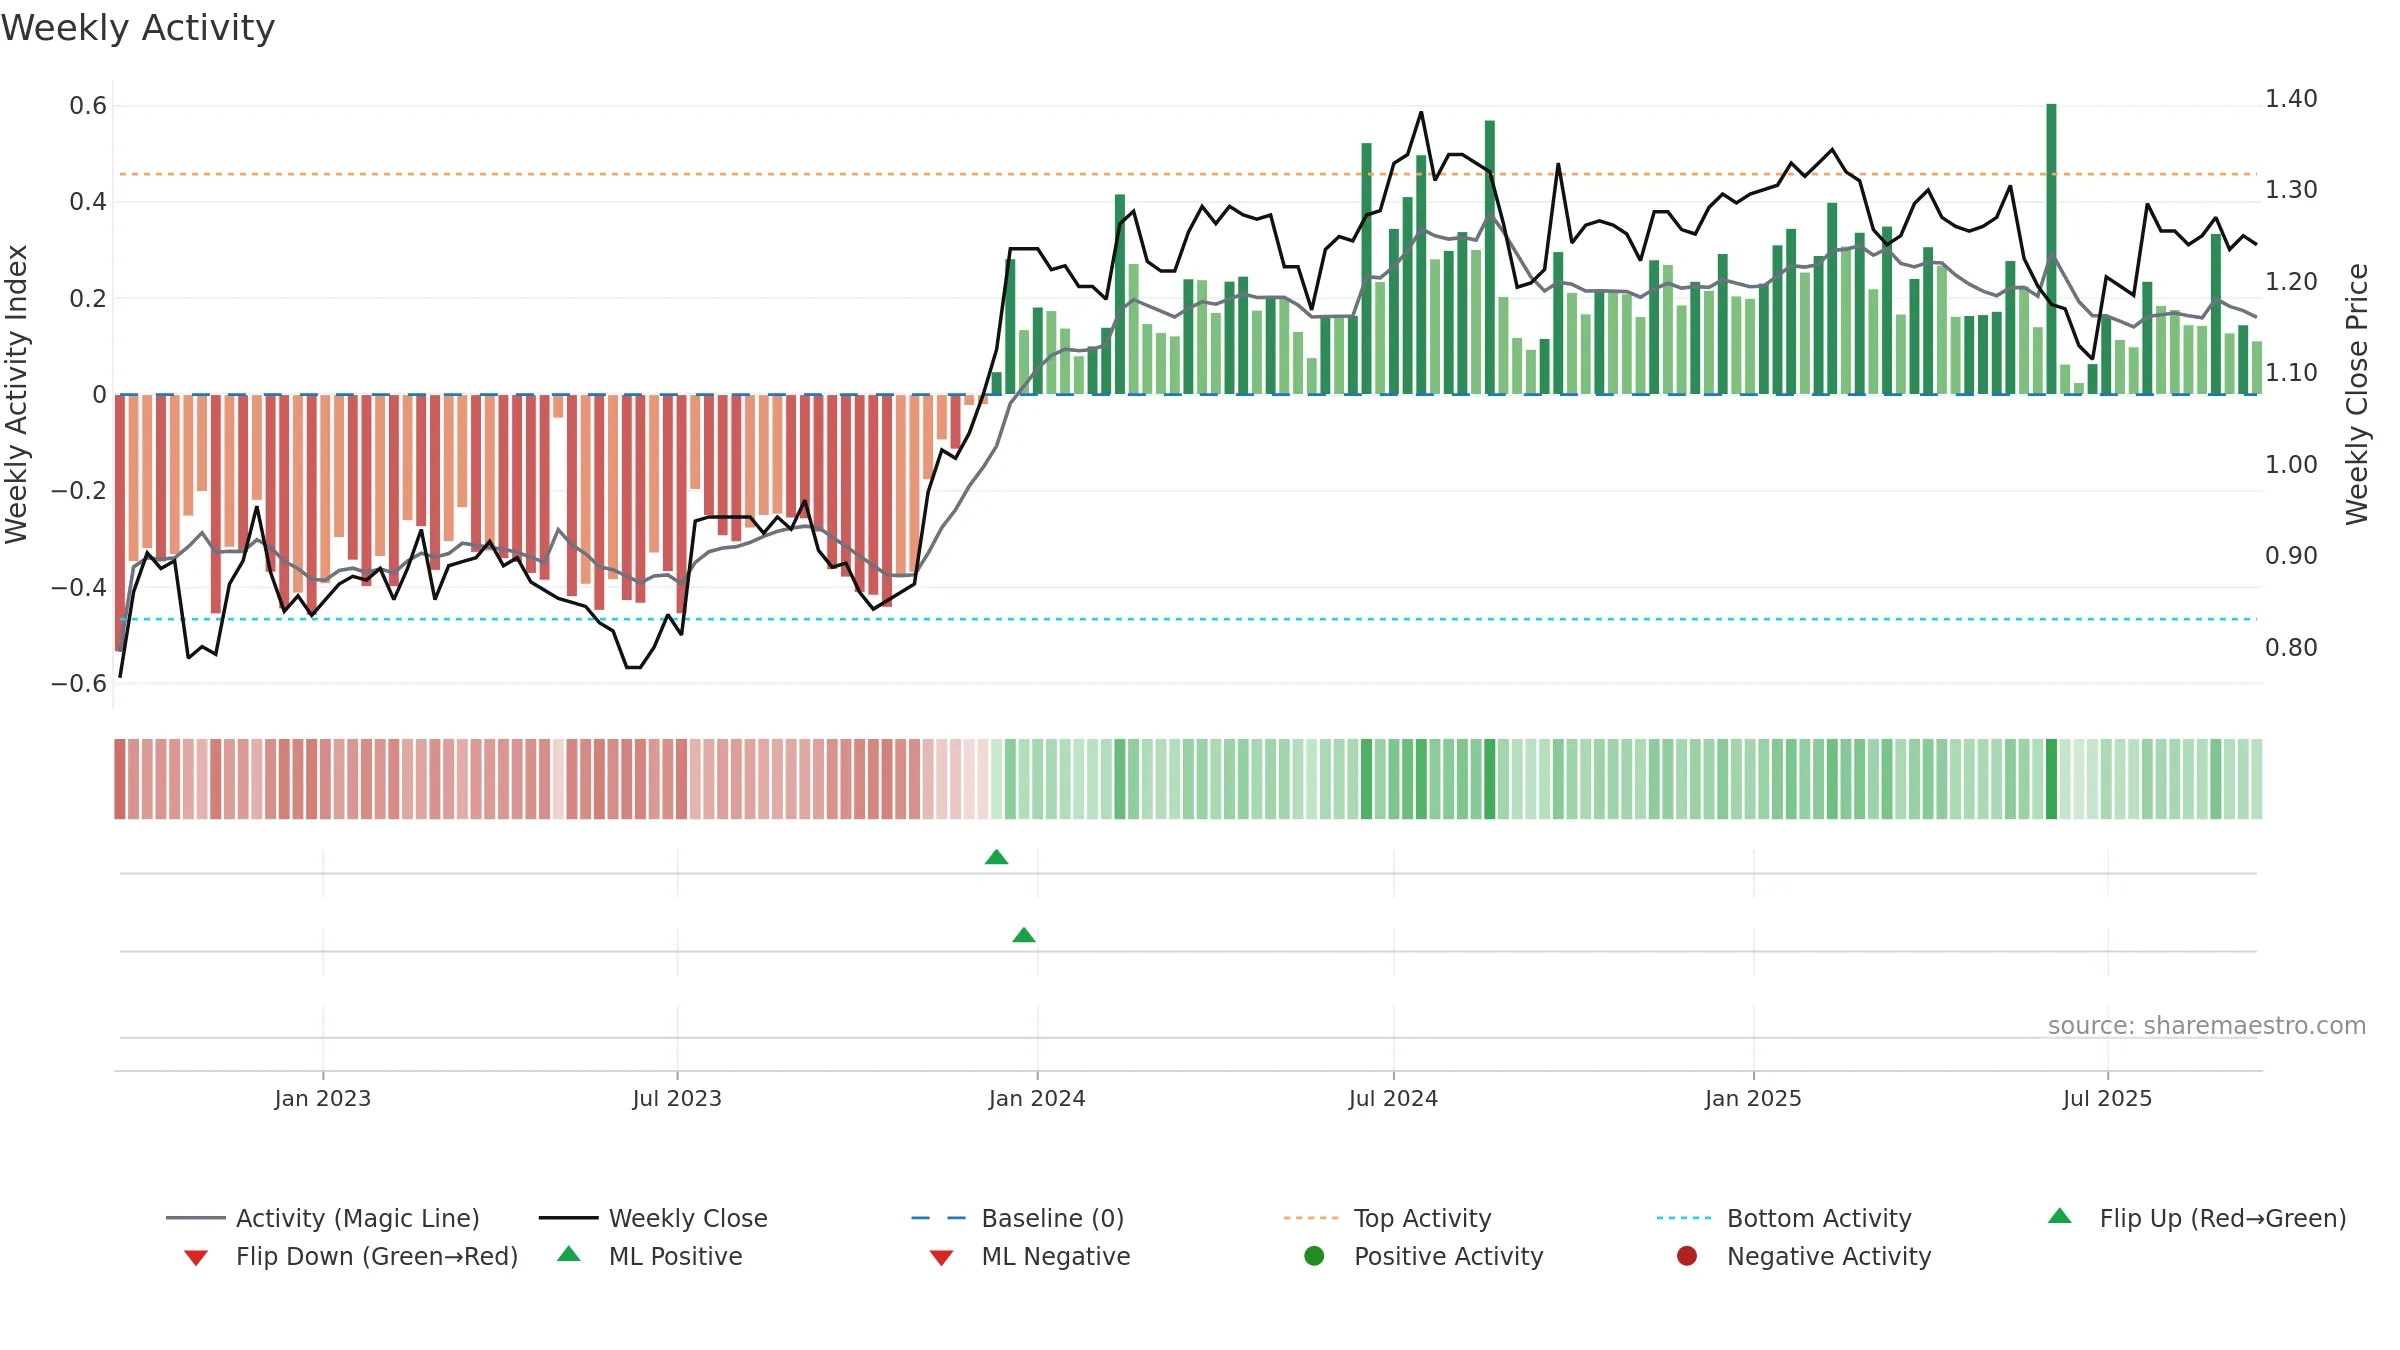Click the Jul 2025 x-axis label
The width and height of the screenshot is (2400, 1350).
[x=2107, y=1098]
